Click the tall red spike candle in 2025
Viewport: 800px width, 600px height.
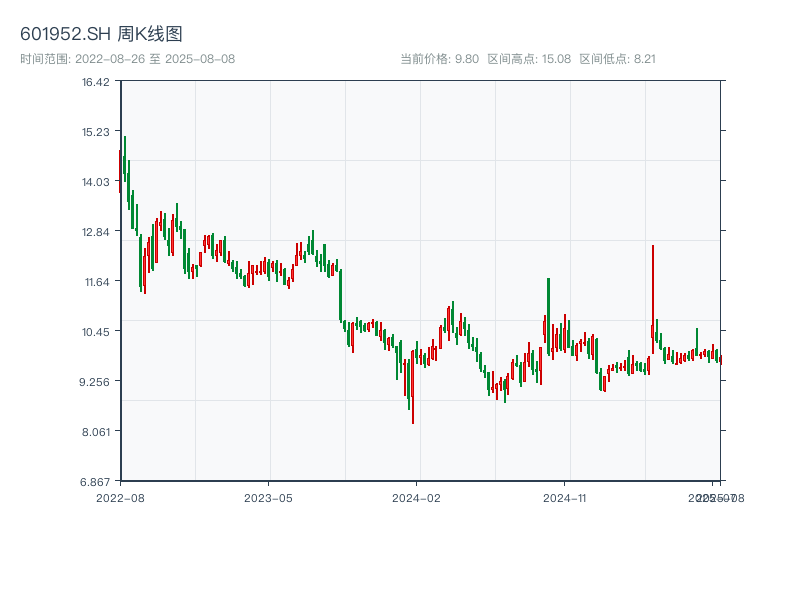coord(652,290)
